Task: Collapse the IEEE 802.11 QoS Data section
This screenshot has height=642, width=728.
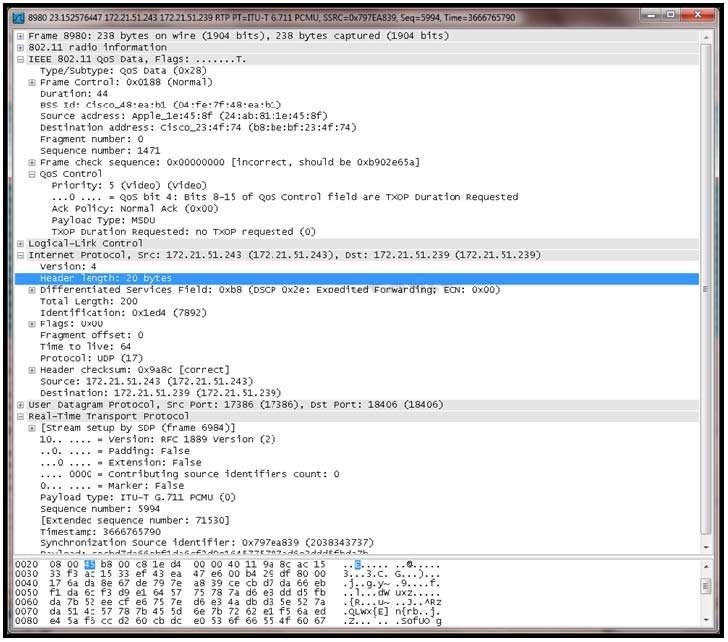Action: click(21, 59)
